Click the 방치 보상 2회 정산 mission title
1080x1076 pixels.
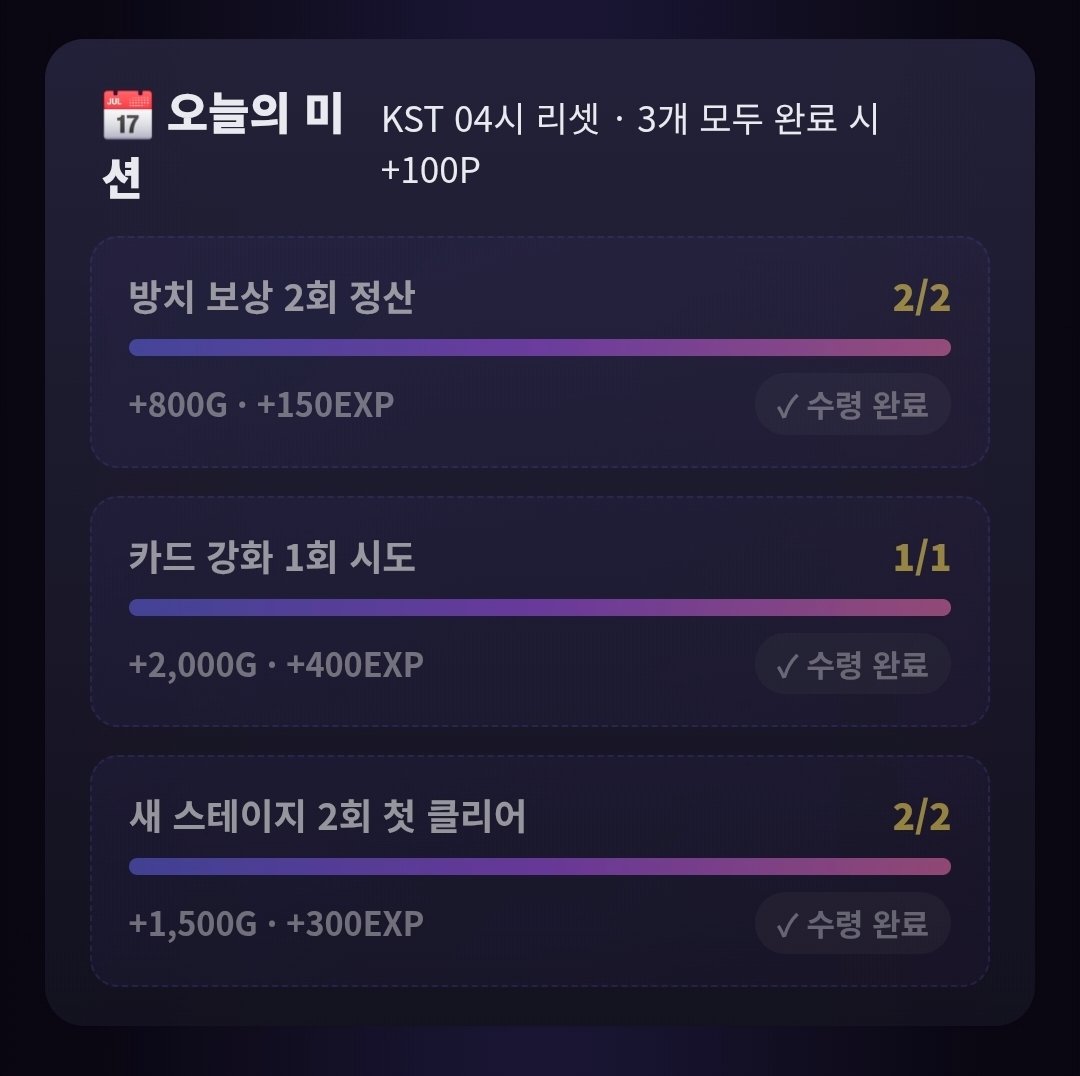click(272, 298)
